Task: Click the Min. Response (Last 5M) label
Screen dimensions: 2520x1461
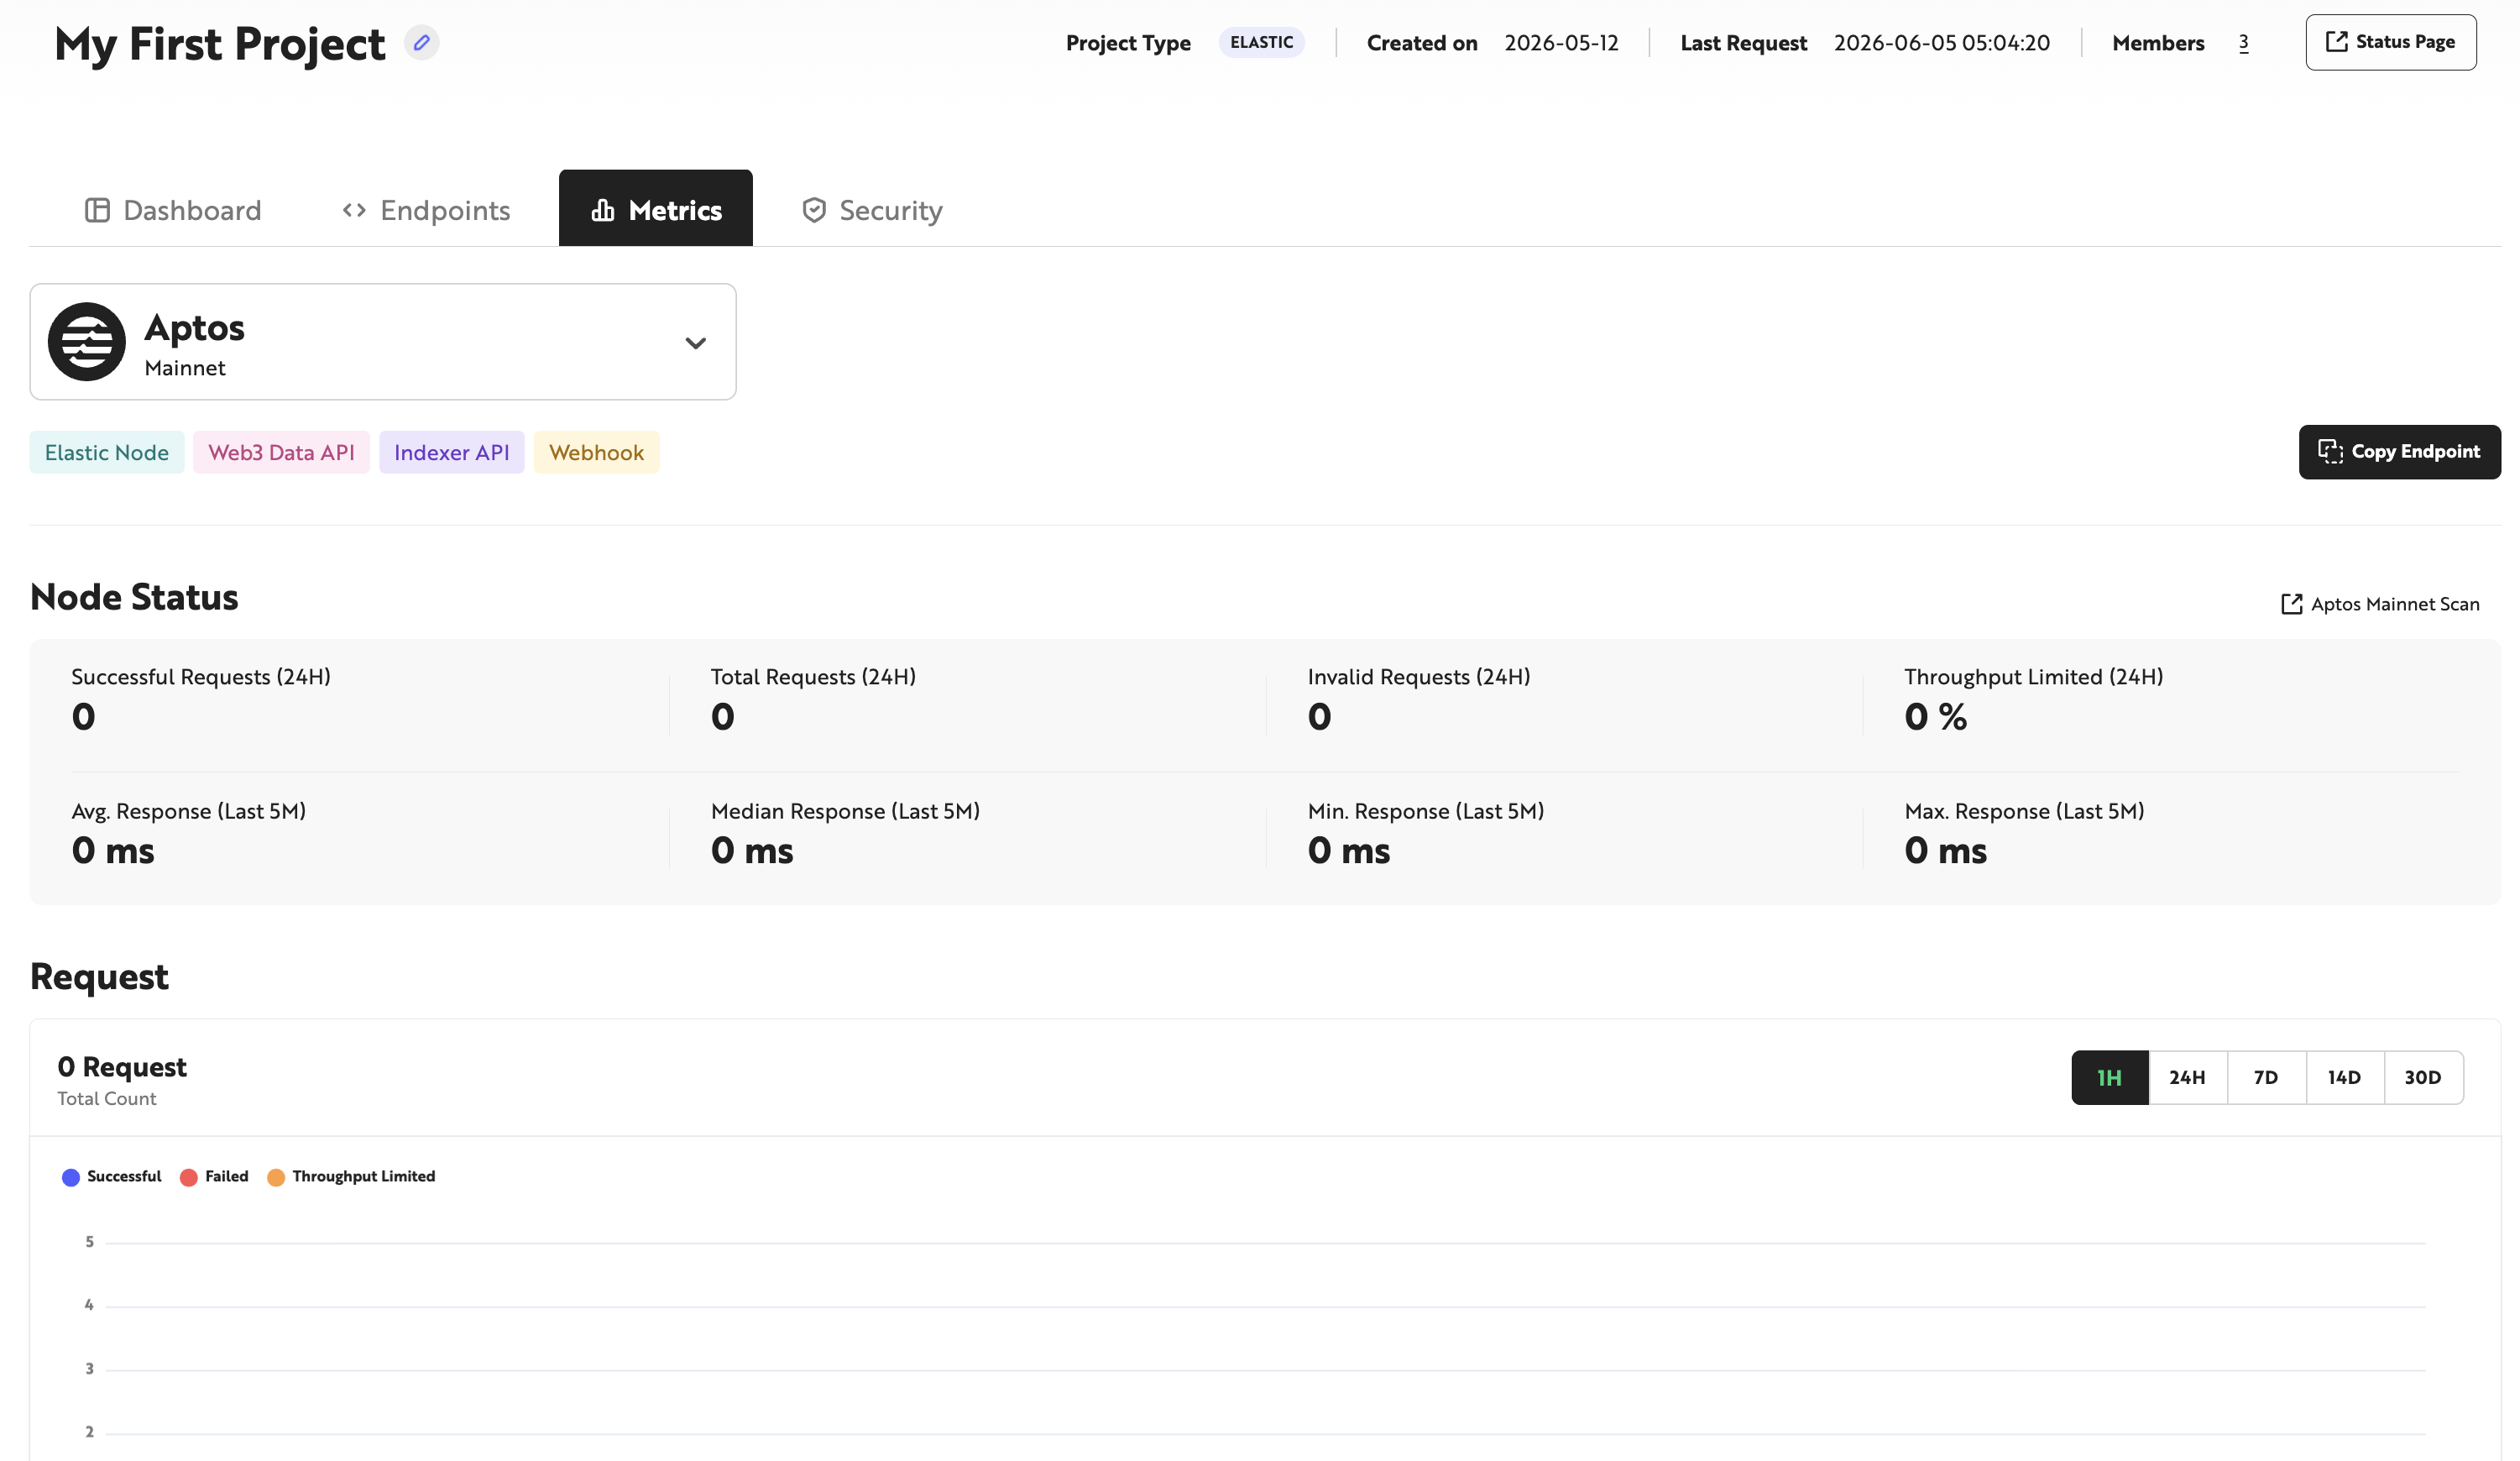Action: pyautogui.click(x=1426, y=811)
